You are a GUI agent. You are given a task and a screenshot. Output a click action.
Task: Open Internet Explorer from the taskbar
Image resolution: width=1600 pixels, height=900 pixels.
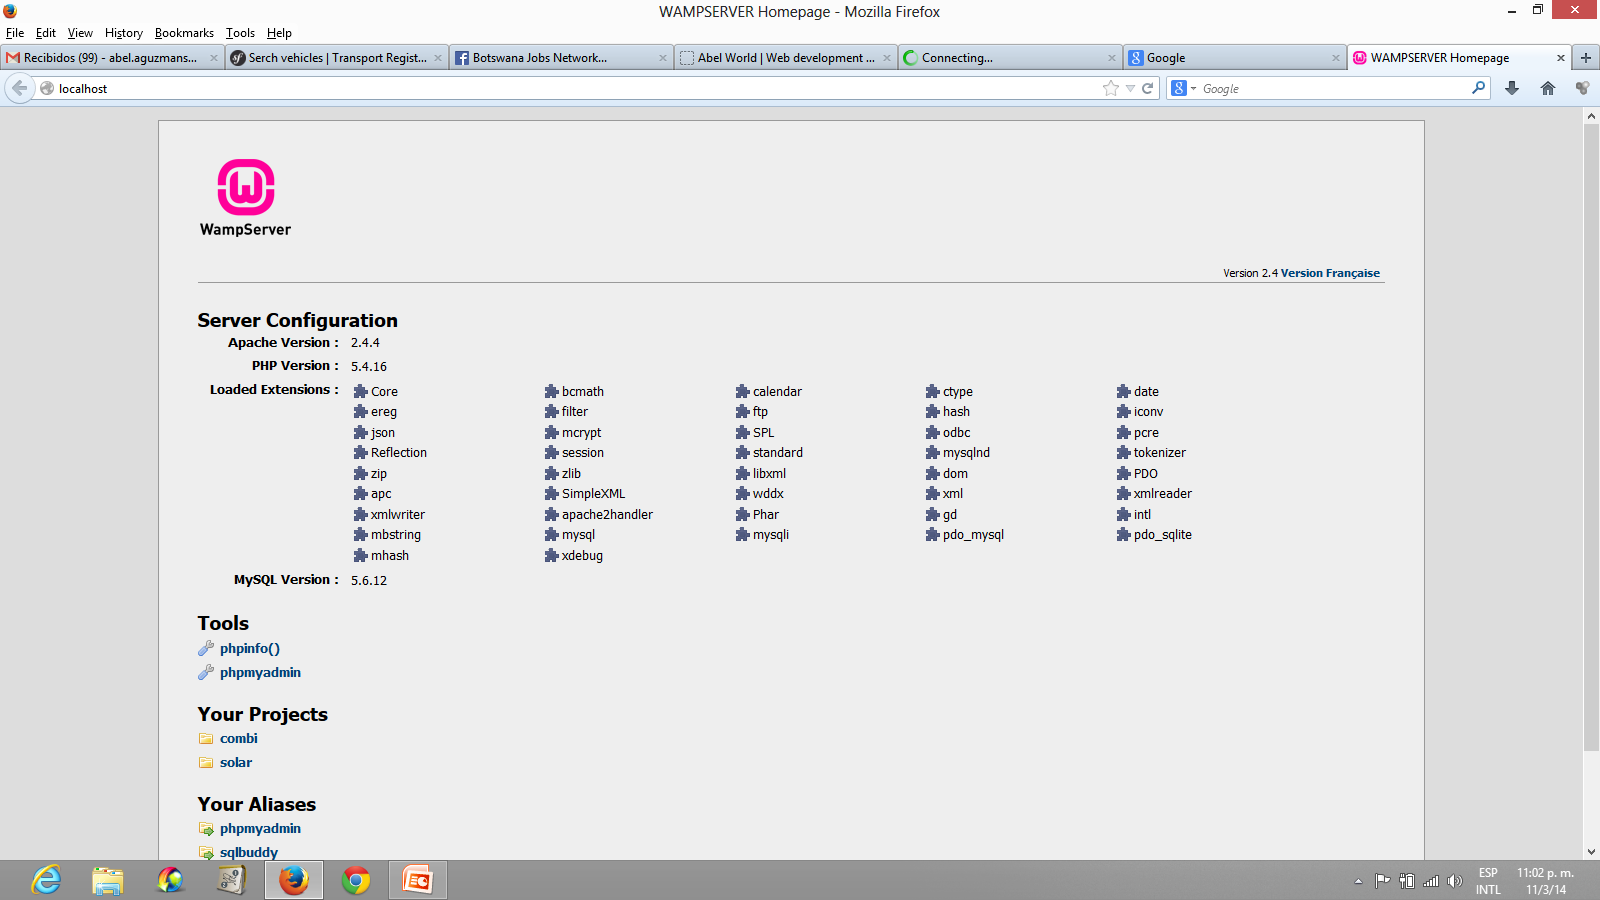click(x=46, y=880)
